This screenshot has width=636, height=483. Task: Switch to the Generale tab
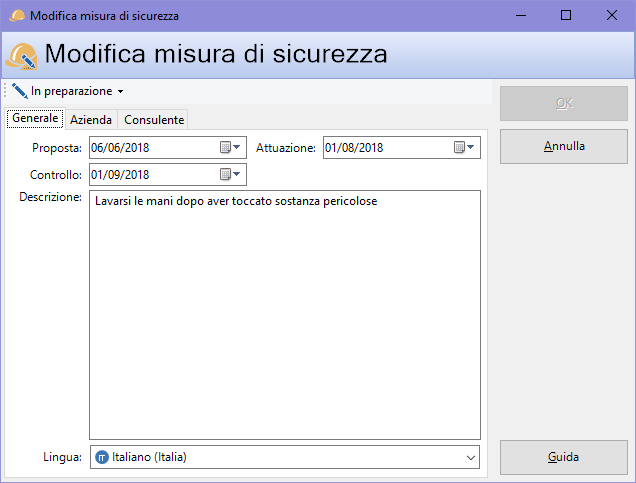click(35, 118)
